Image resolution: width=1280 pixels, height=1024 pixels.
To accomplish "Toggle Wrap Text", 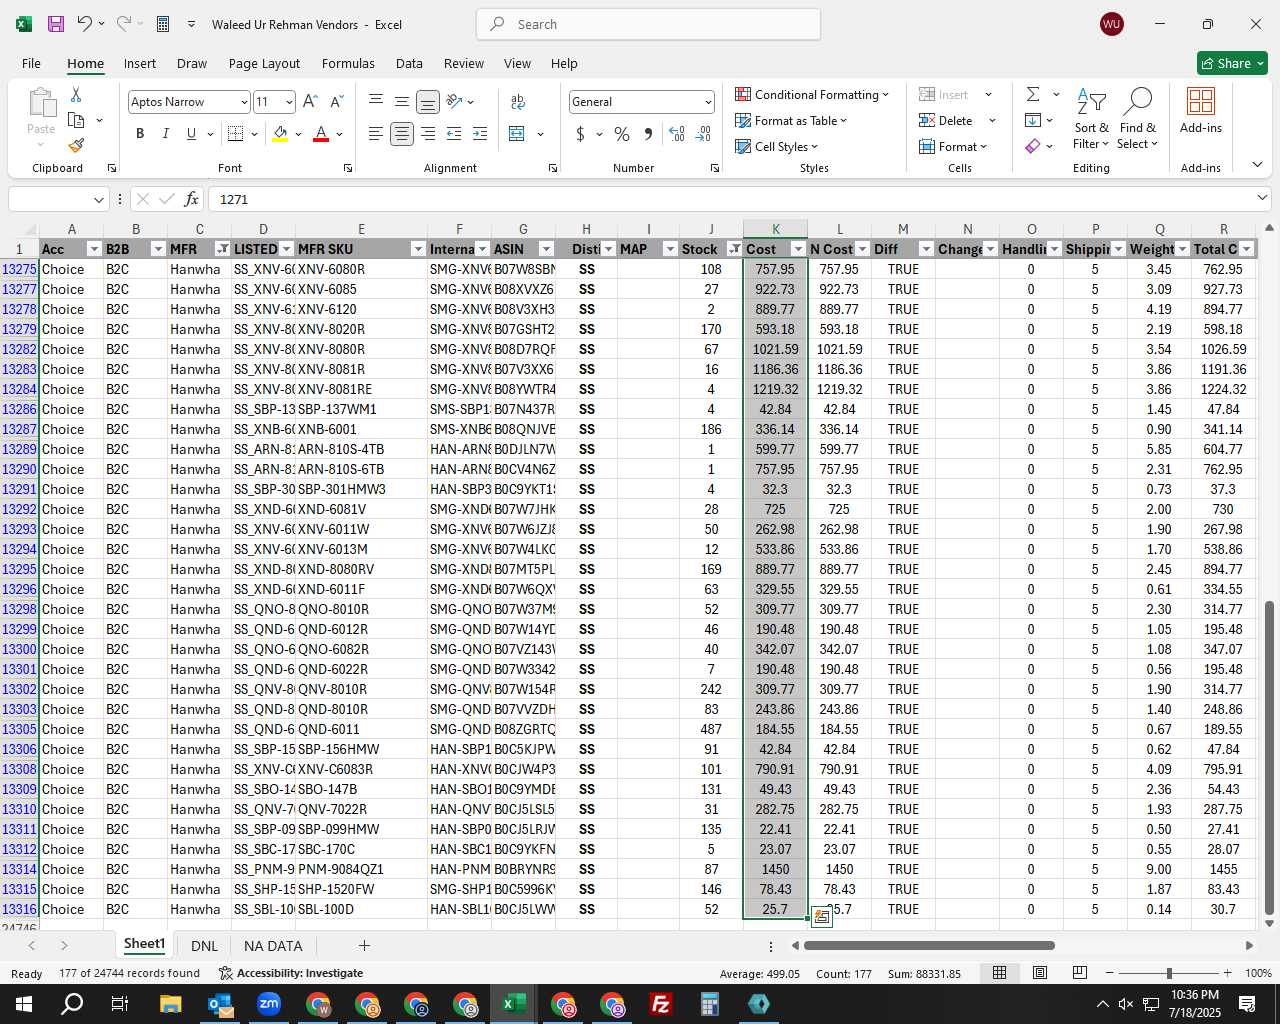I will pyautogui.click(x=518, y=102).
